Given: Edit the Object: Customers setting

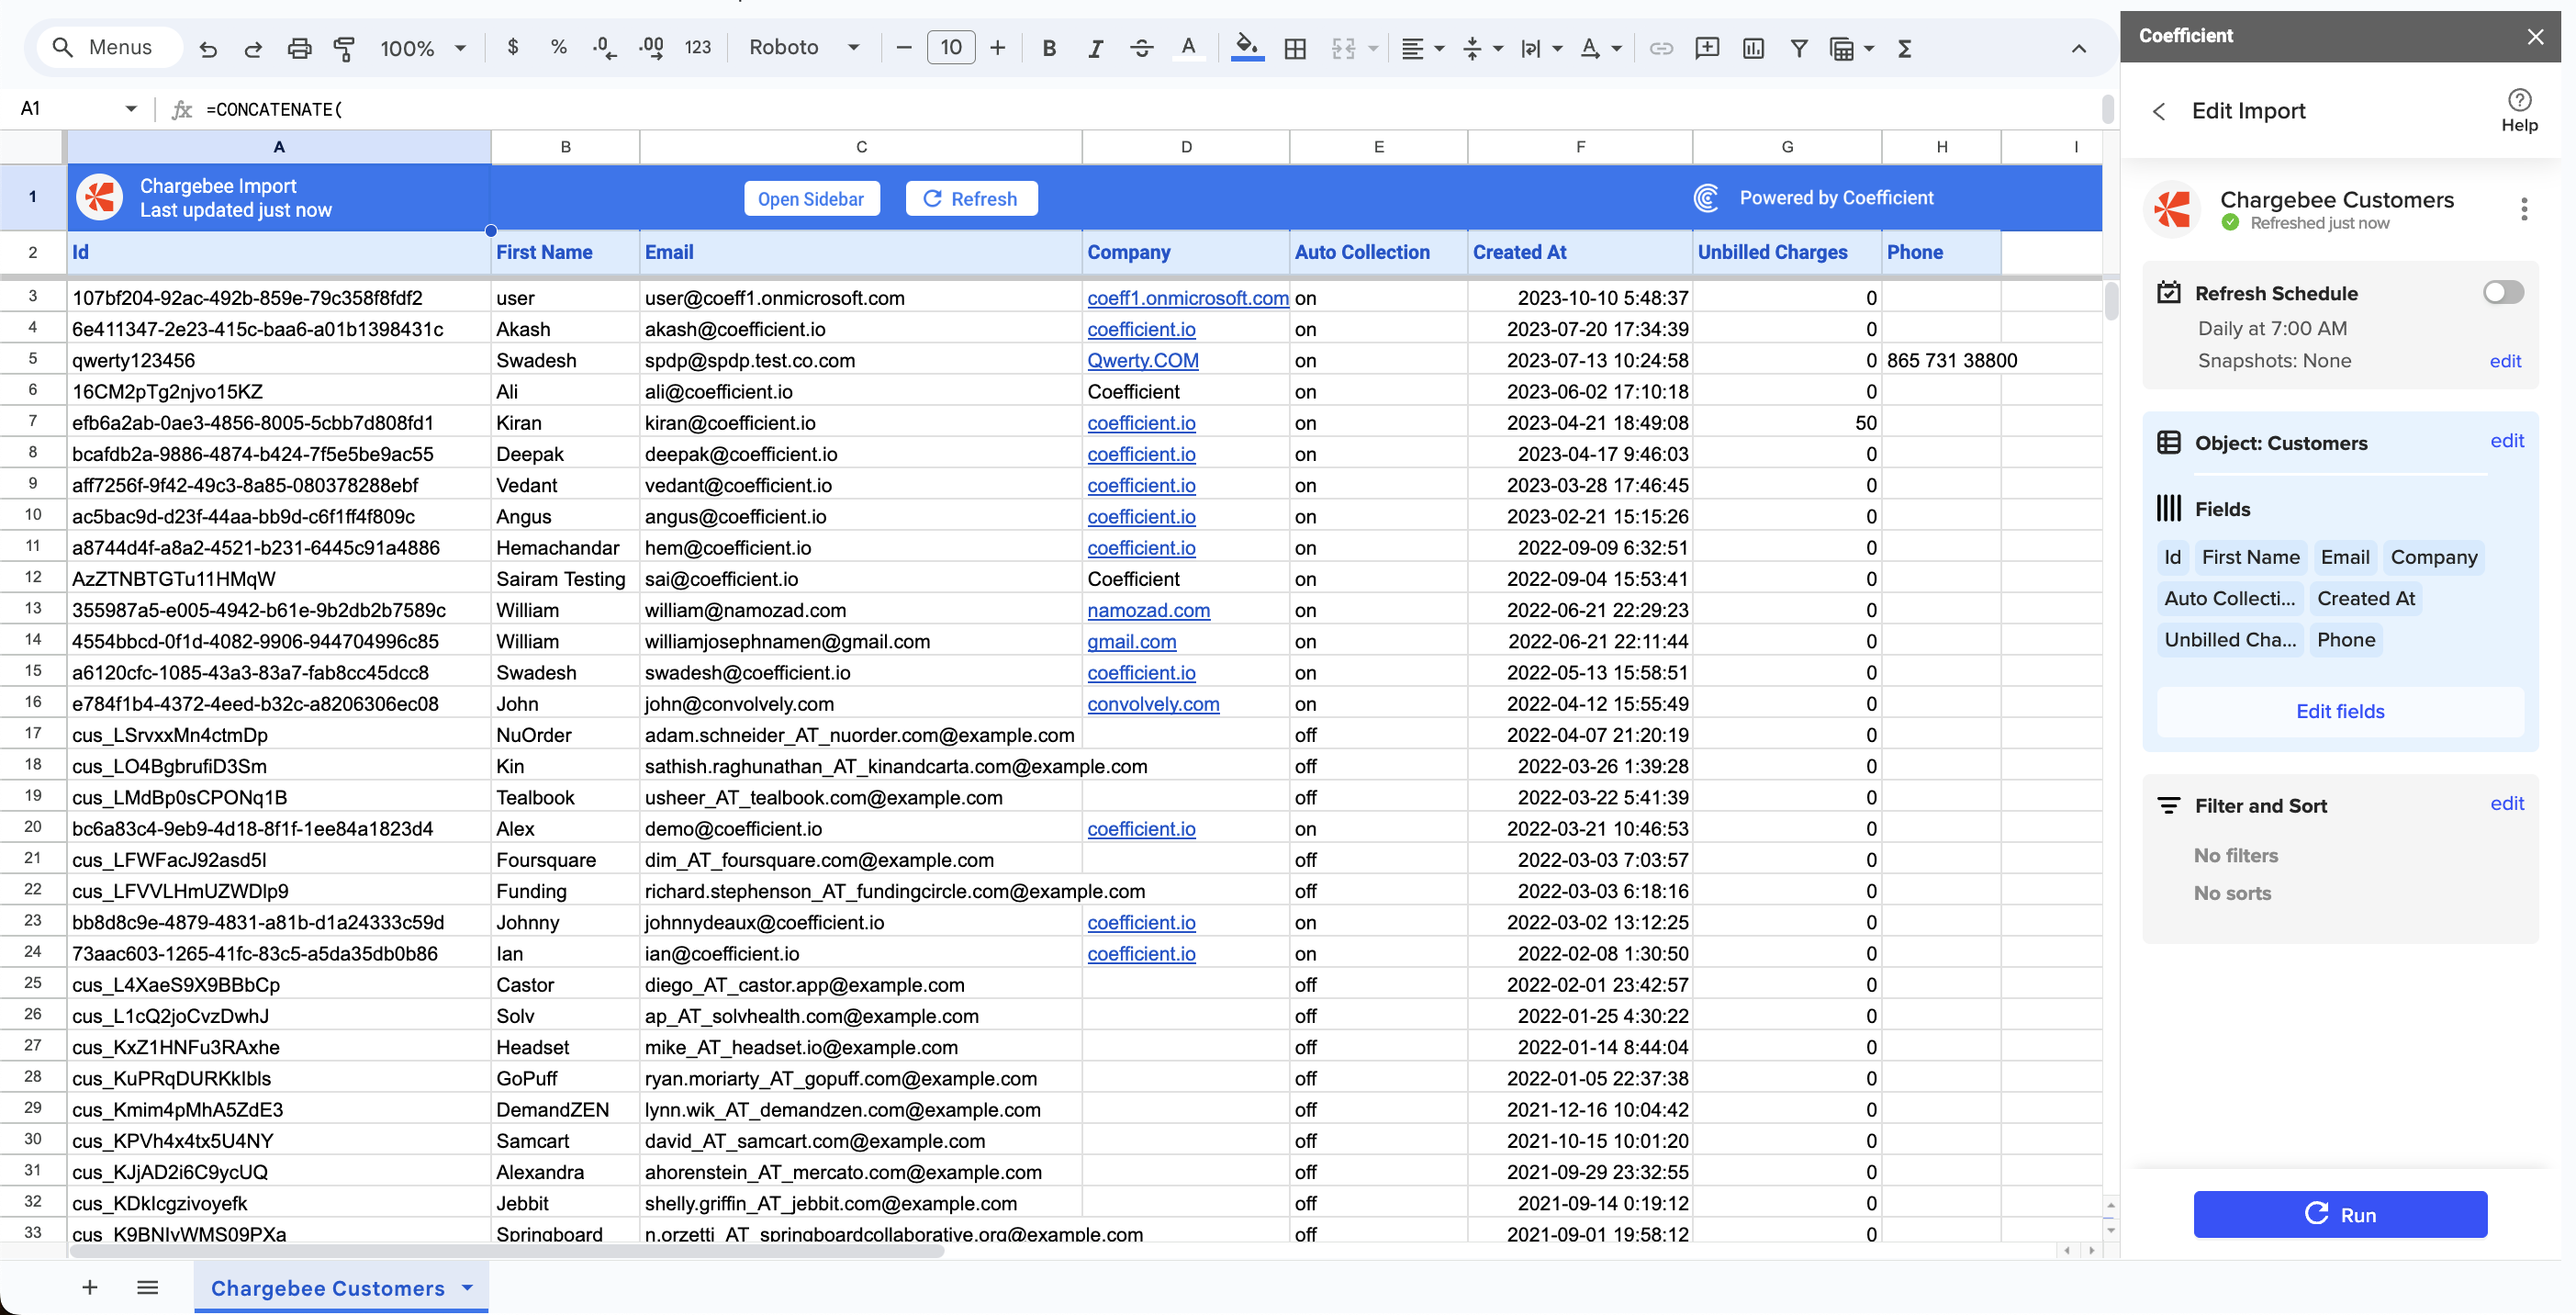Looking at the screenshot, I should tap(2507, 441).
